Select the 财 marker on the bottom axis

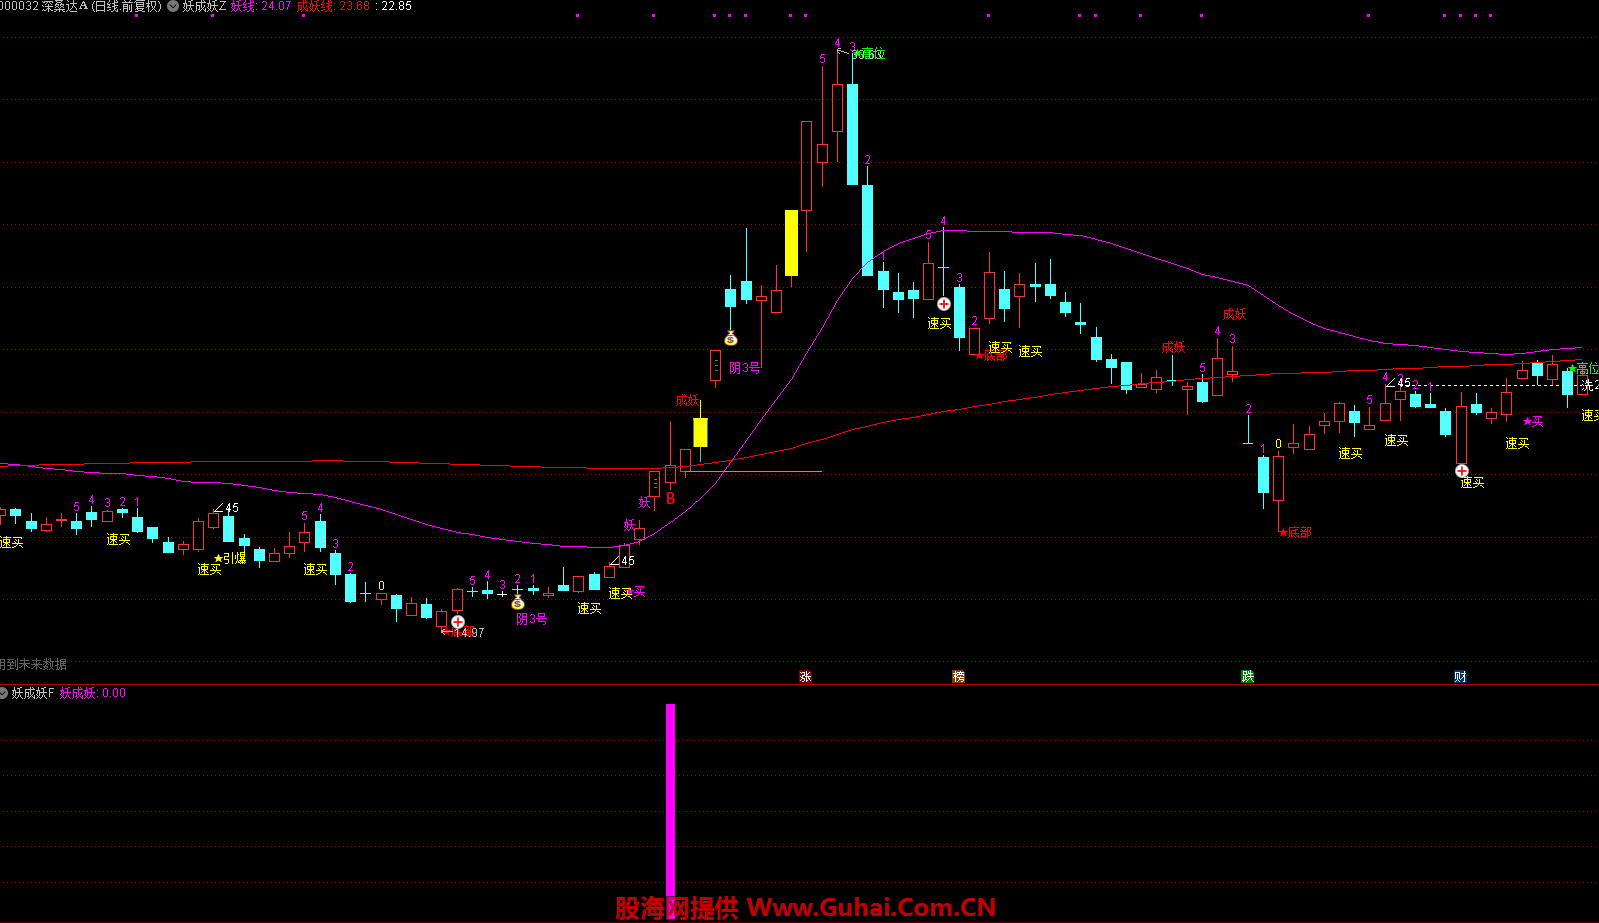pos(1460,677)
